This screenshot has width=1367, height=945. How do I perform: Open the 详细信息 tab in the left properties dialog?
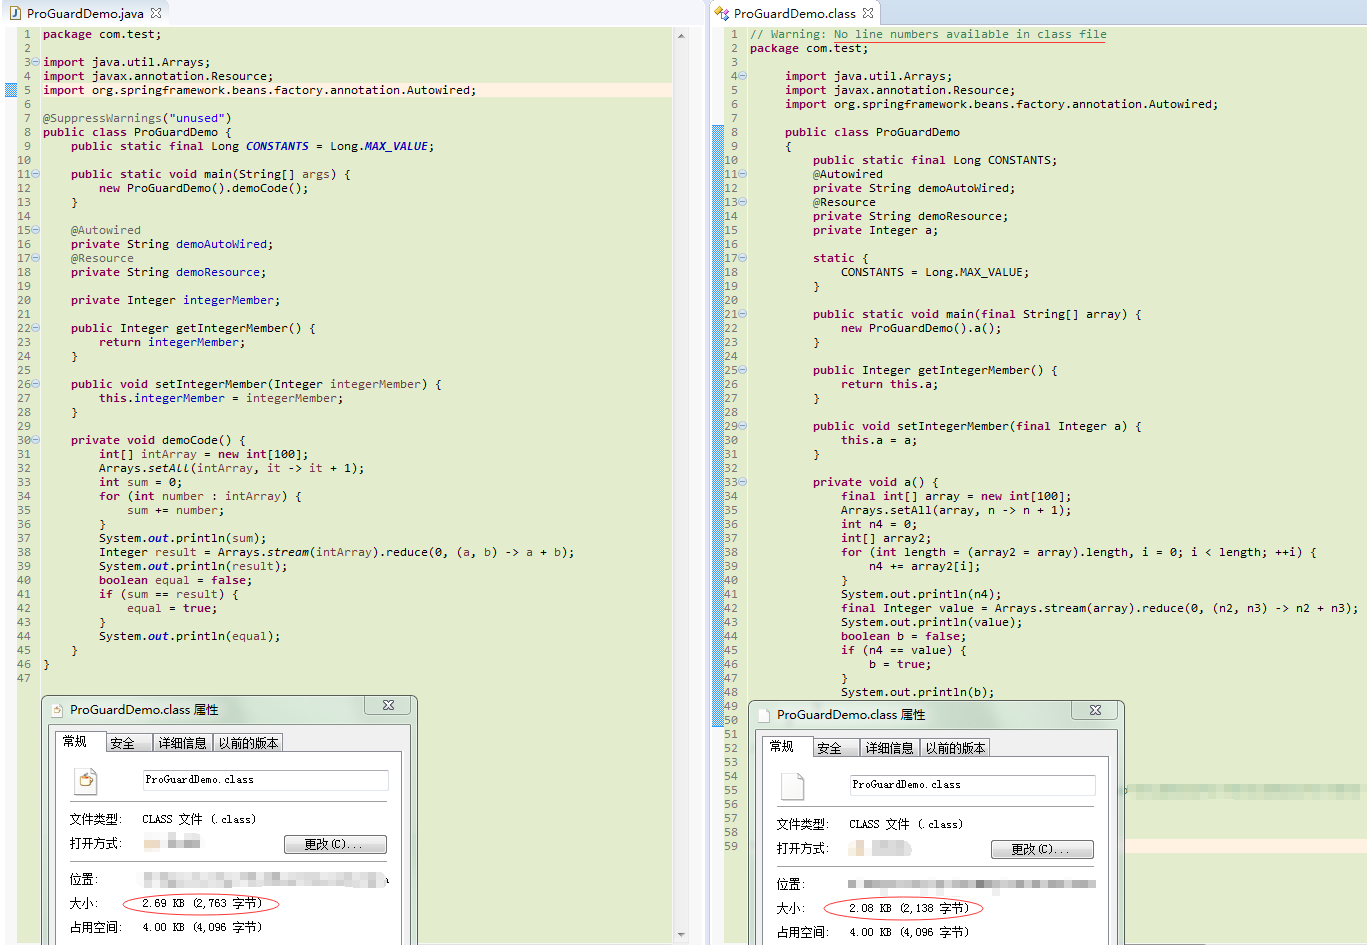coord(183,743)
